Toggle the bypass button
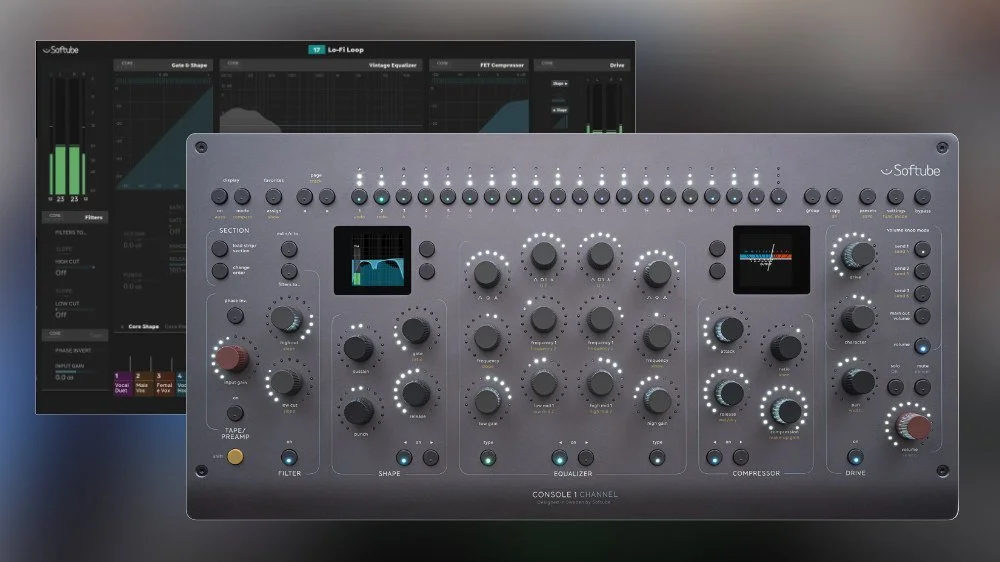The height and width of the screenshot is (562, 1000). (x=922, y=196)
